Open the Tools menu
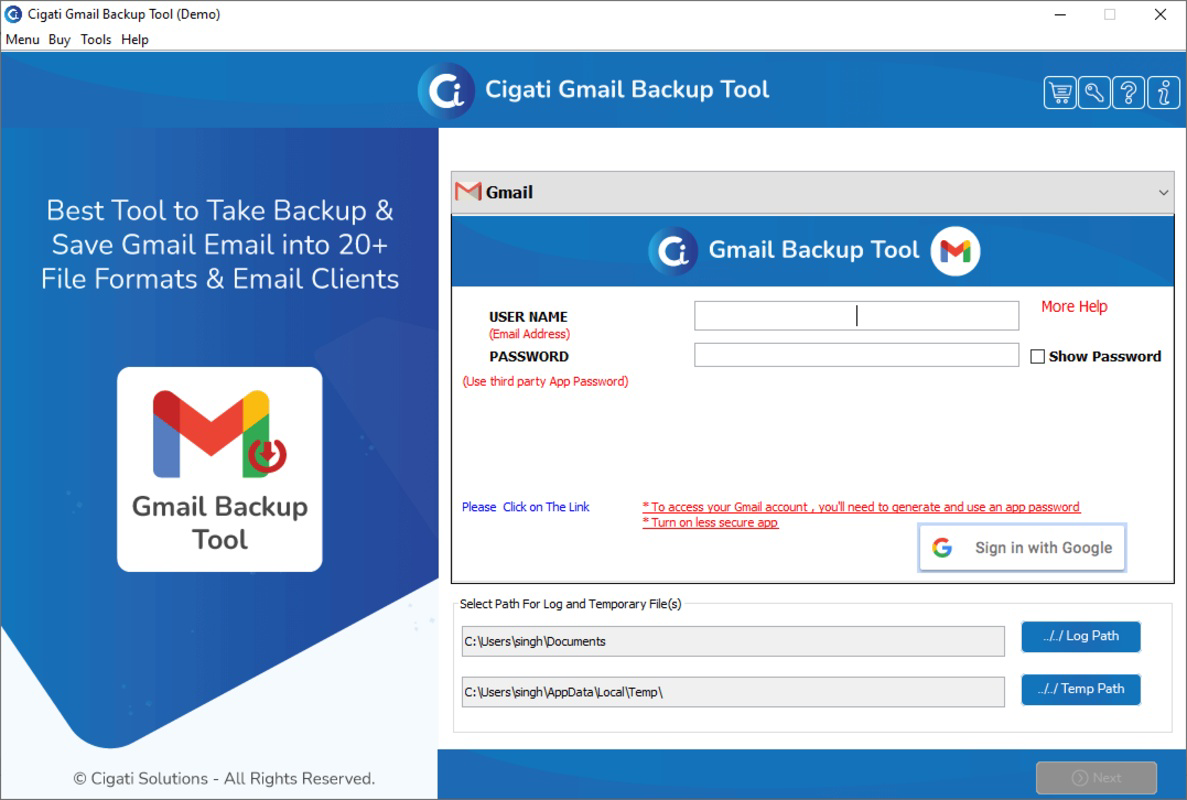1187x800 pixels. 96,40
